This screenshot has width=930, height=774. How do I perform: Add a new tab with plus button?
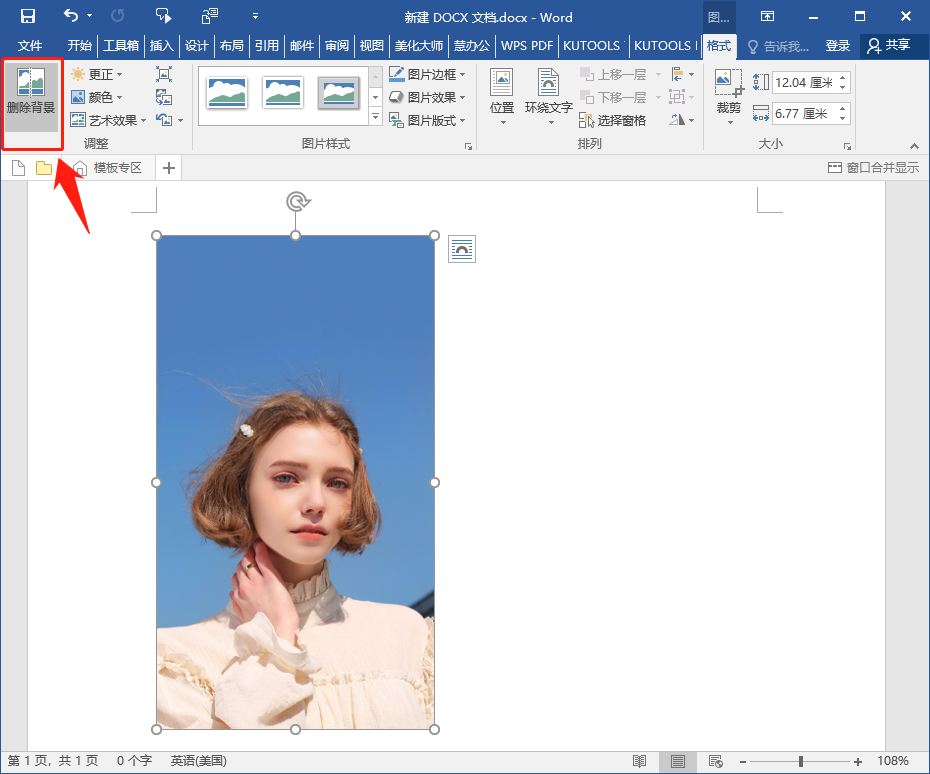coord(169,168)
